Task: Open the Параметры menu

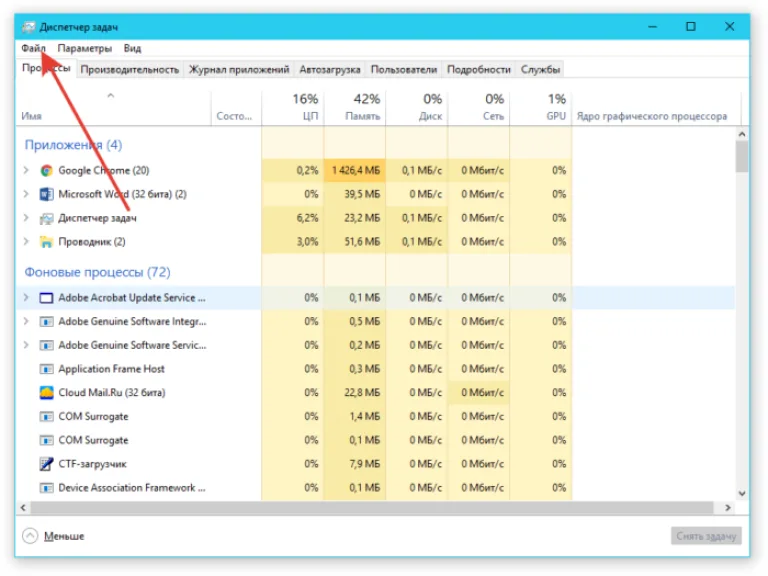Action: pyautogui.click(x=85, y=48)
